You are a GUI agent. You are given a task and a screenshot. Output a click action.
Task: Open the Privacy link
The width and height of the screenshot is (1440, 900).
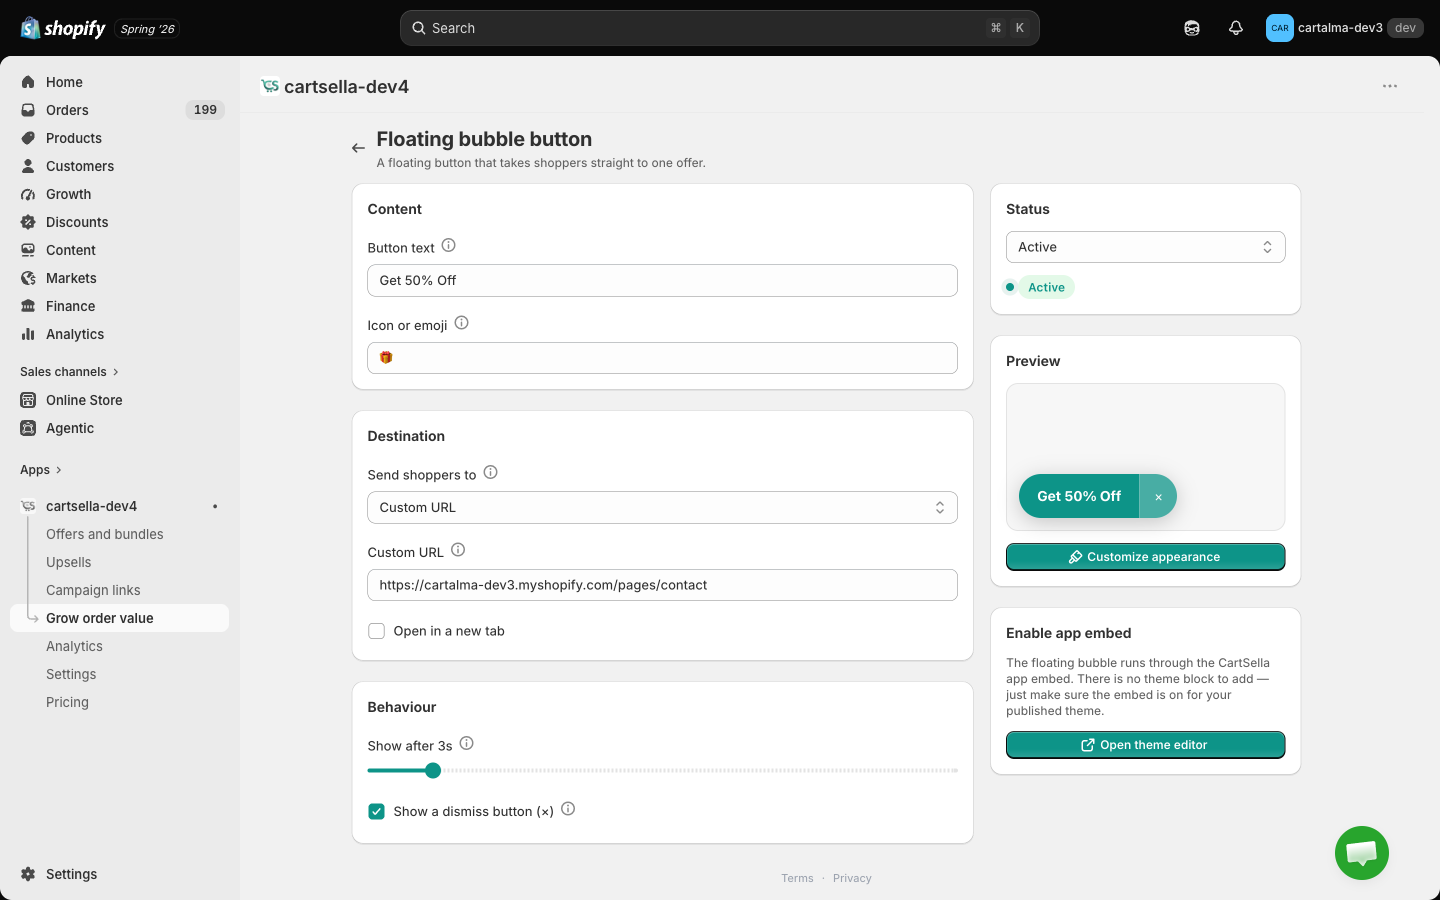pyautogui.click(x=852, y=878)
